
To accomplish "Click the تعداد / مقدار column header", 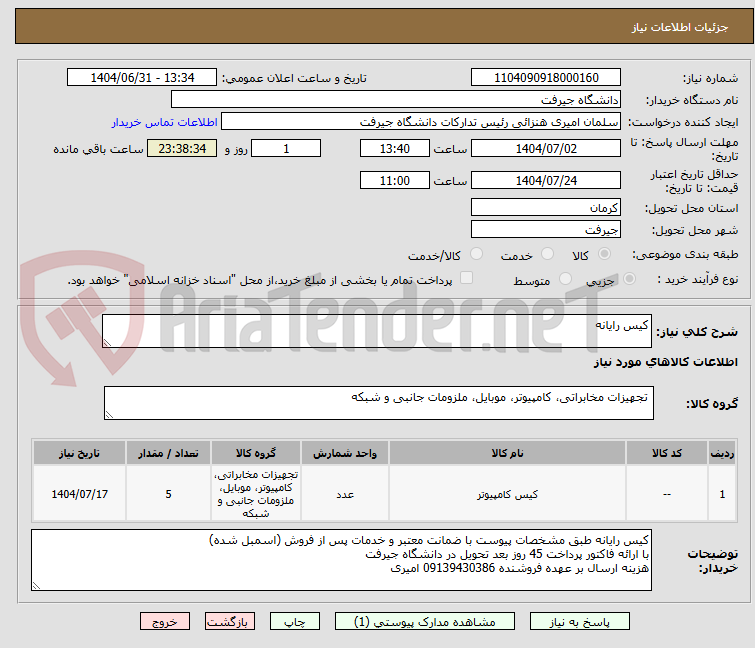I will click(168, 453).
